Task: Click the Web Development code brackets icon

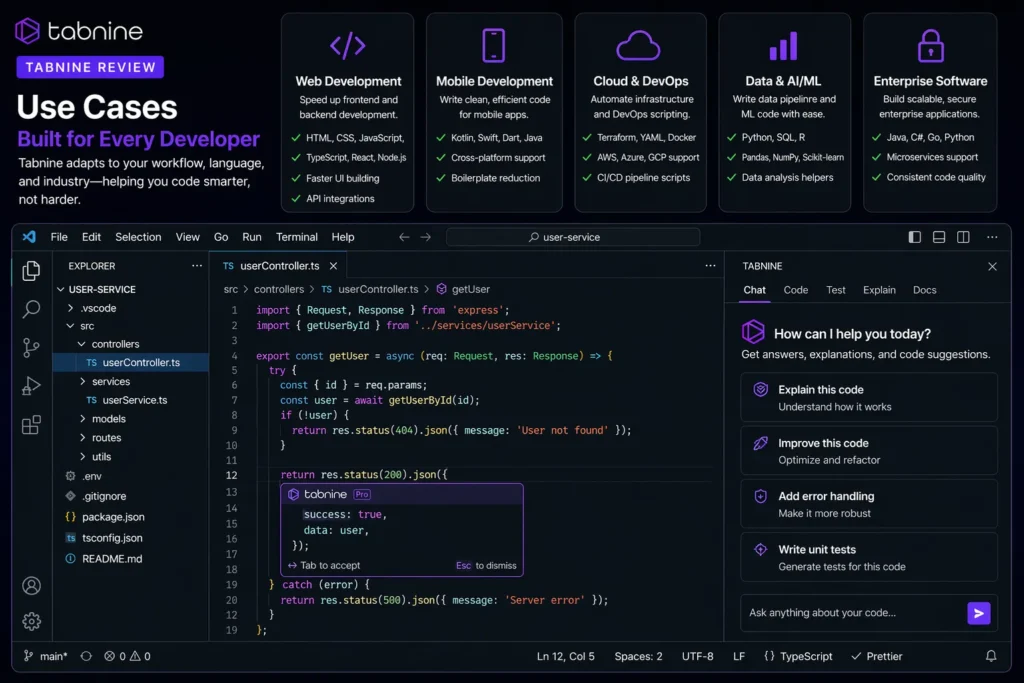Action: (347, 46)
